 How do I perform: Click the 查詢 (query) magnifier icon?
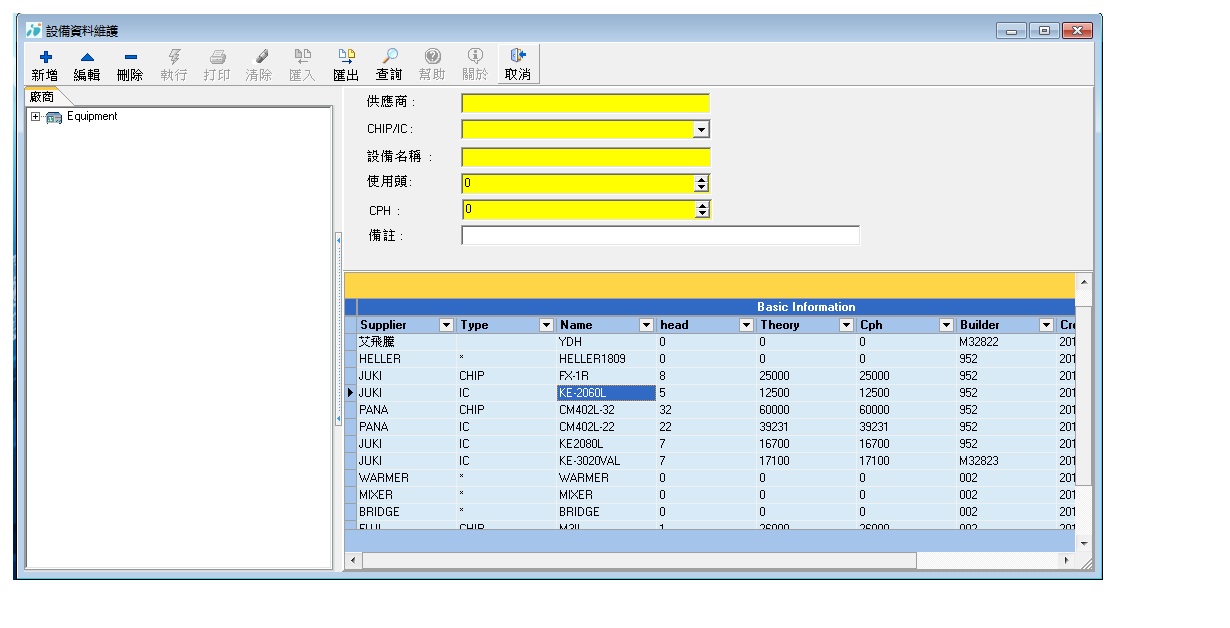click(389, 57)
